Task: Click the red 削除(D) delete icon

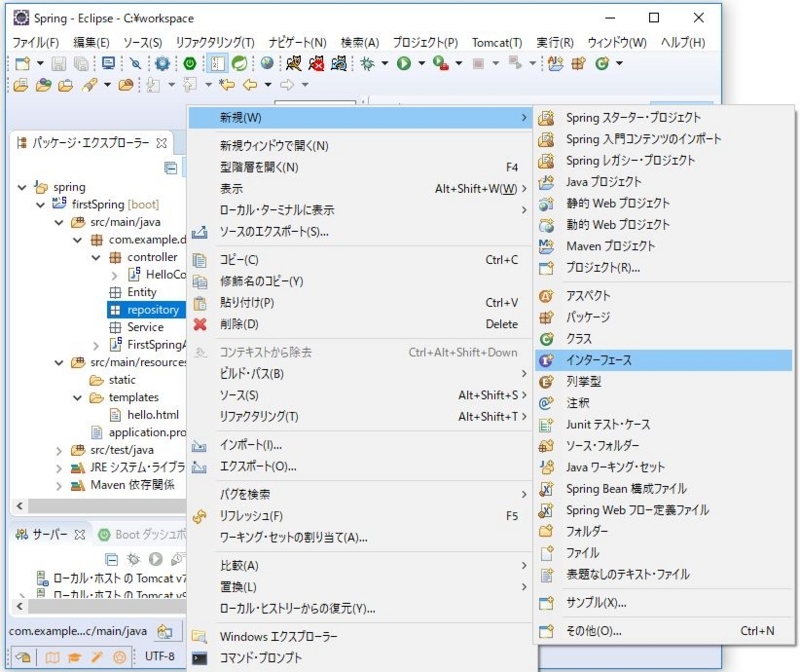Action: tap(200, 324)
